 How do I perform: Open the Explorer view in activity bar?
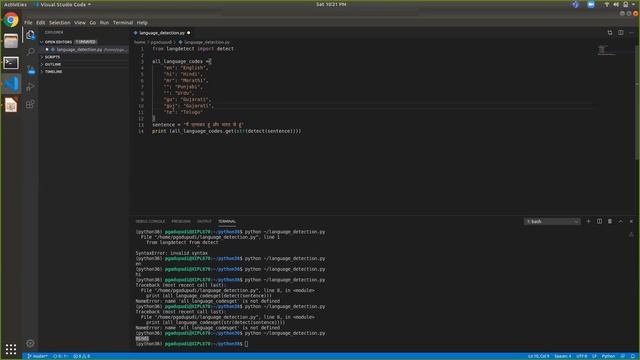click(30, 35)
